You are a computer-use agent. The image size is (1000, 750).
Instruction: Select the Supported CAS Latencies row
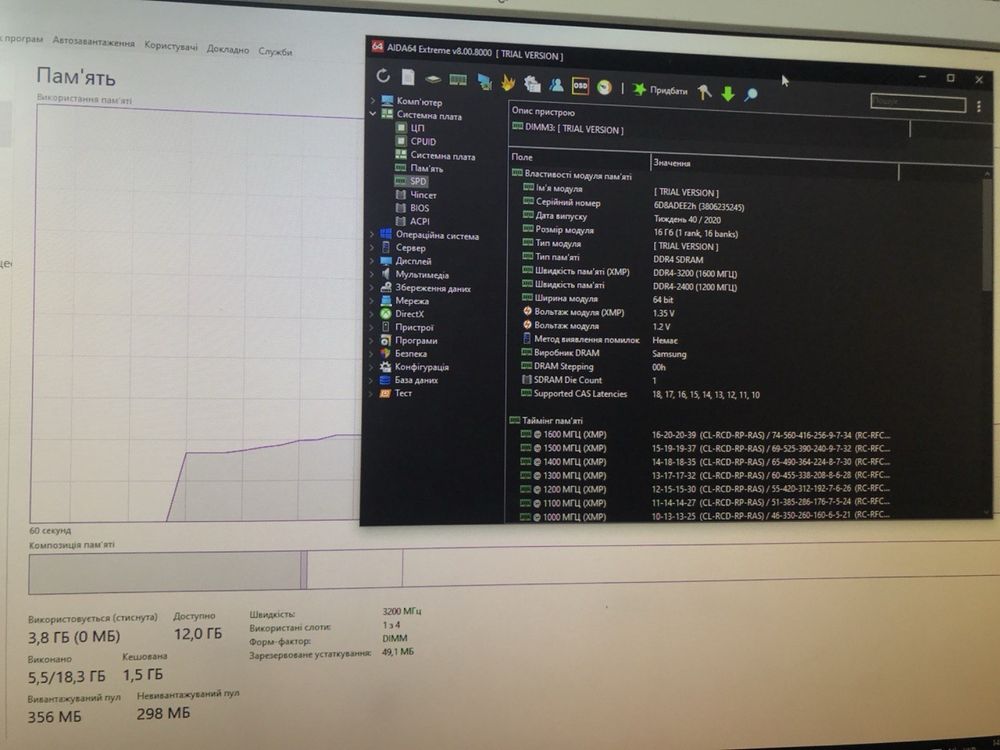click(640, 394)
